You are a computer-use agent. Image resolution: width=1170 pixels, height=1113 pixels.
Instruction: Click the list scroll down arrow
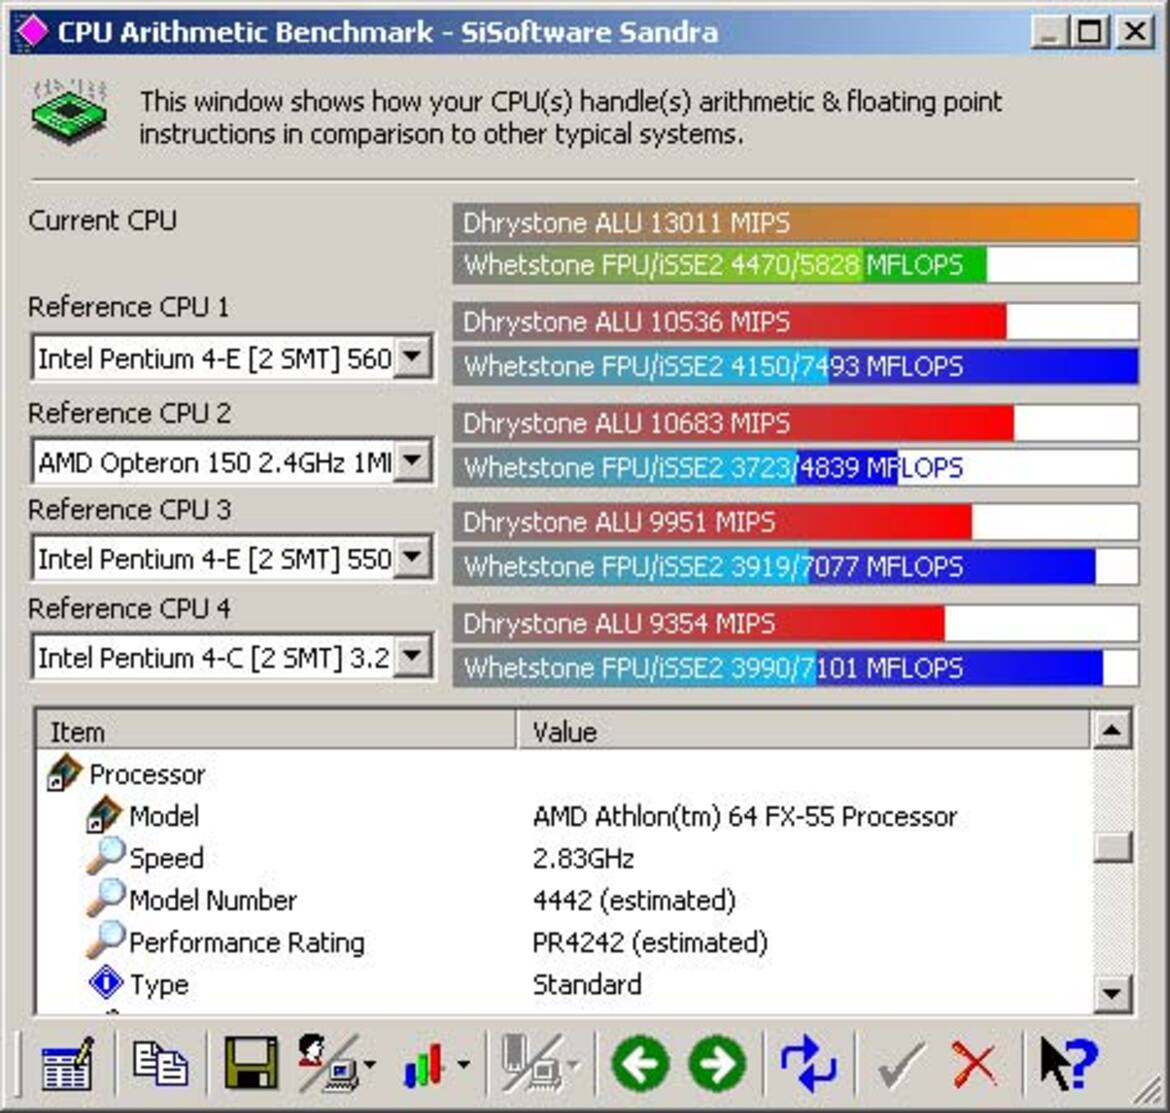tap(1112, 993)
